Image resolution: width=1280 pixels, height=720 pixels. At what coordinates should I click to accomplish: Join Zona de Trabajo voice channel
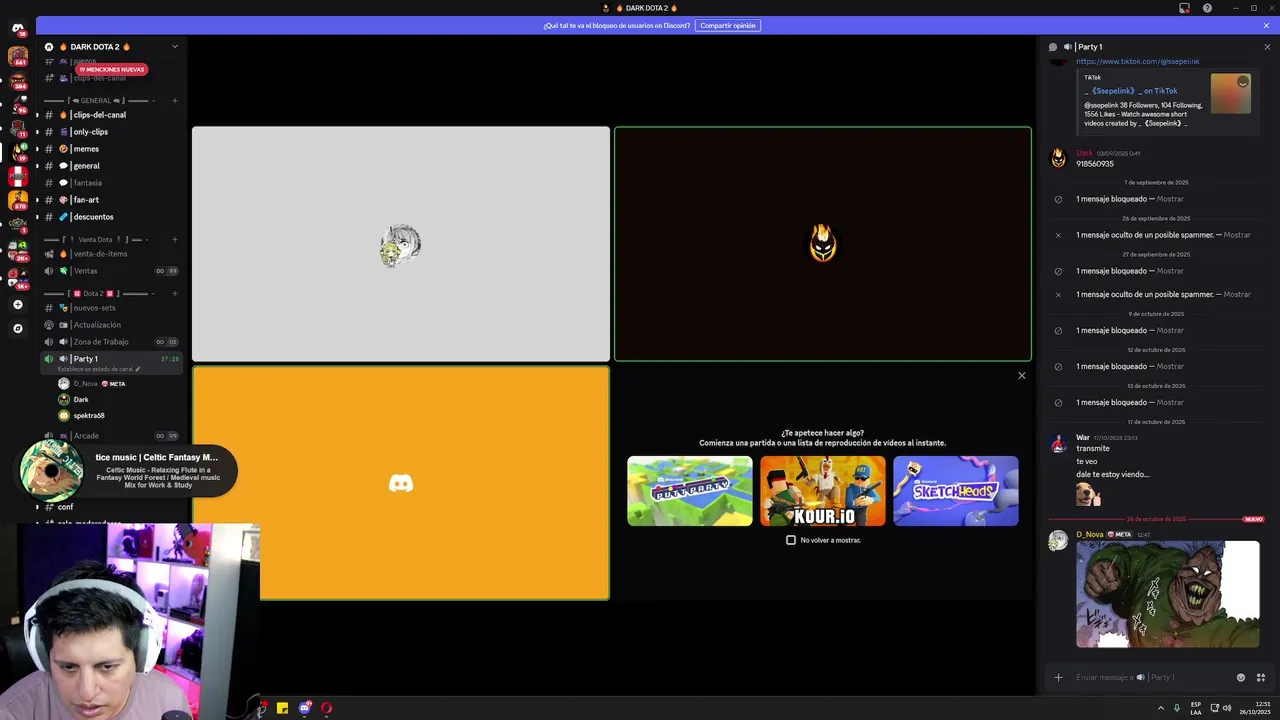[x=112, y=342]
